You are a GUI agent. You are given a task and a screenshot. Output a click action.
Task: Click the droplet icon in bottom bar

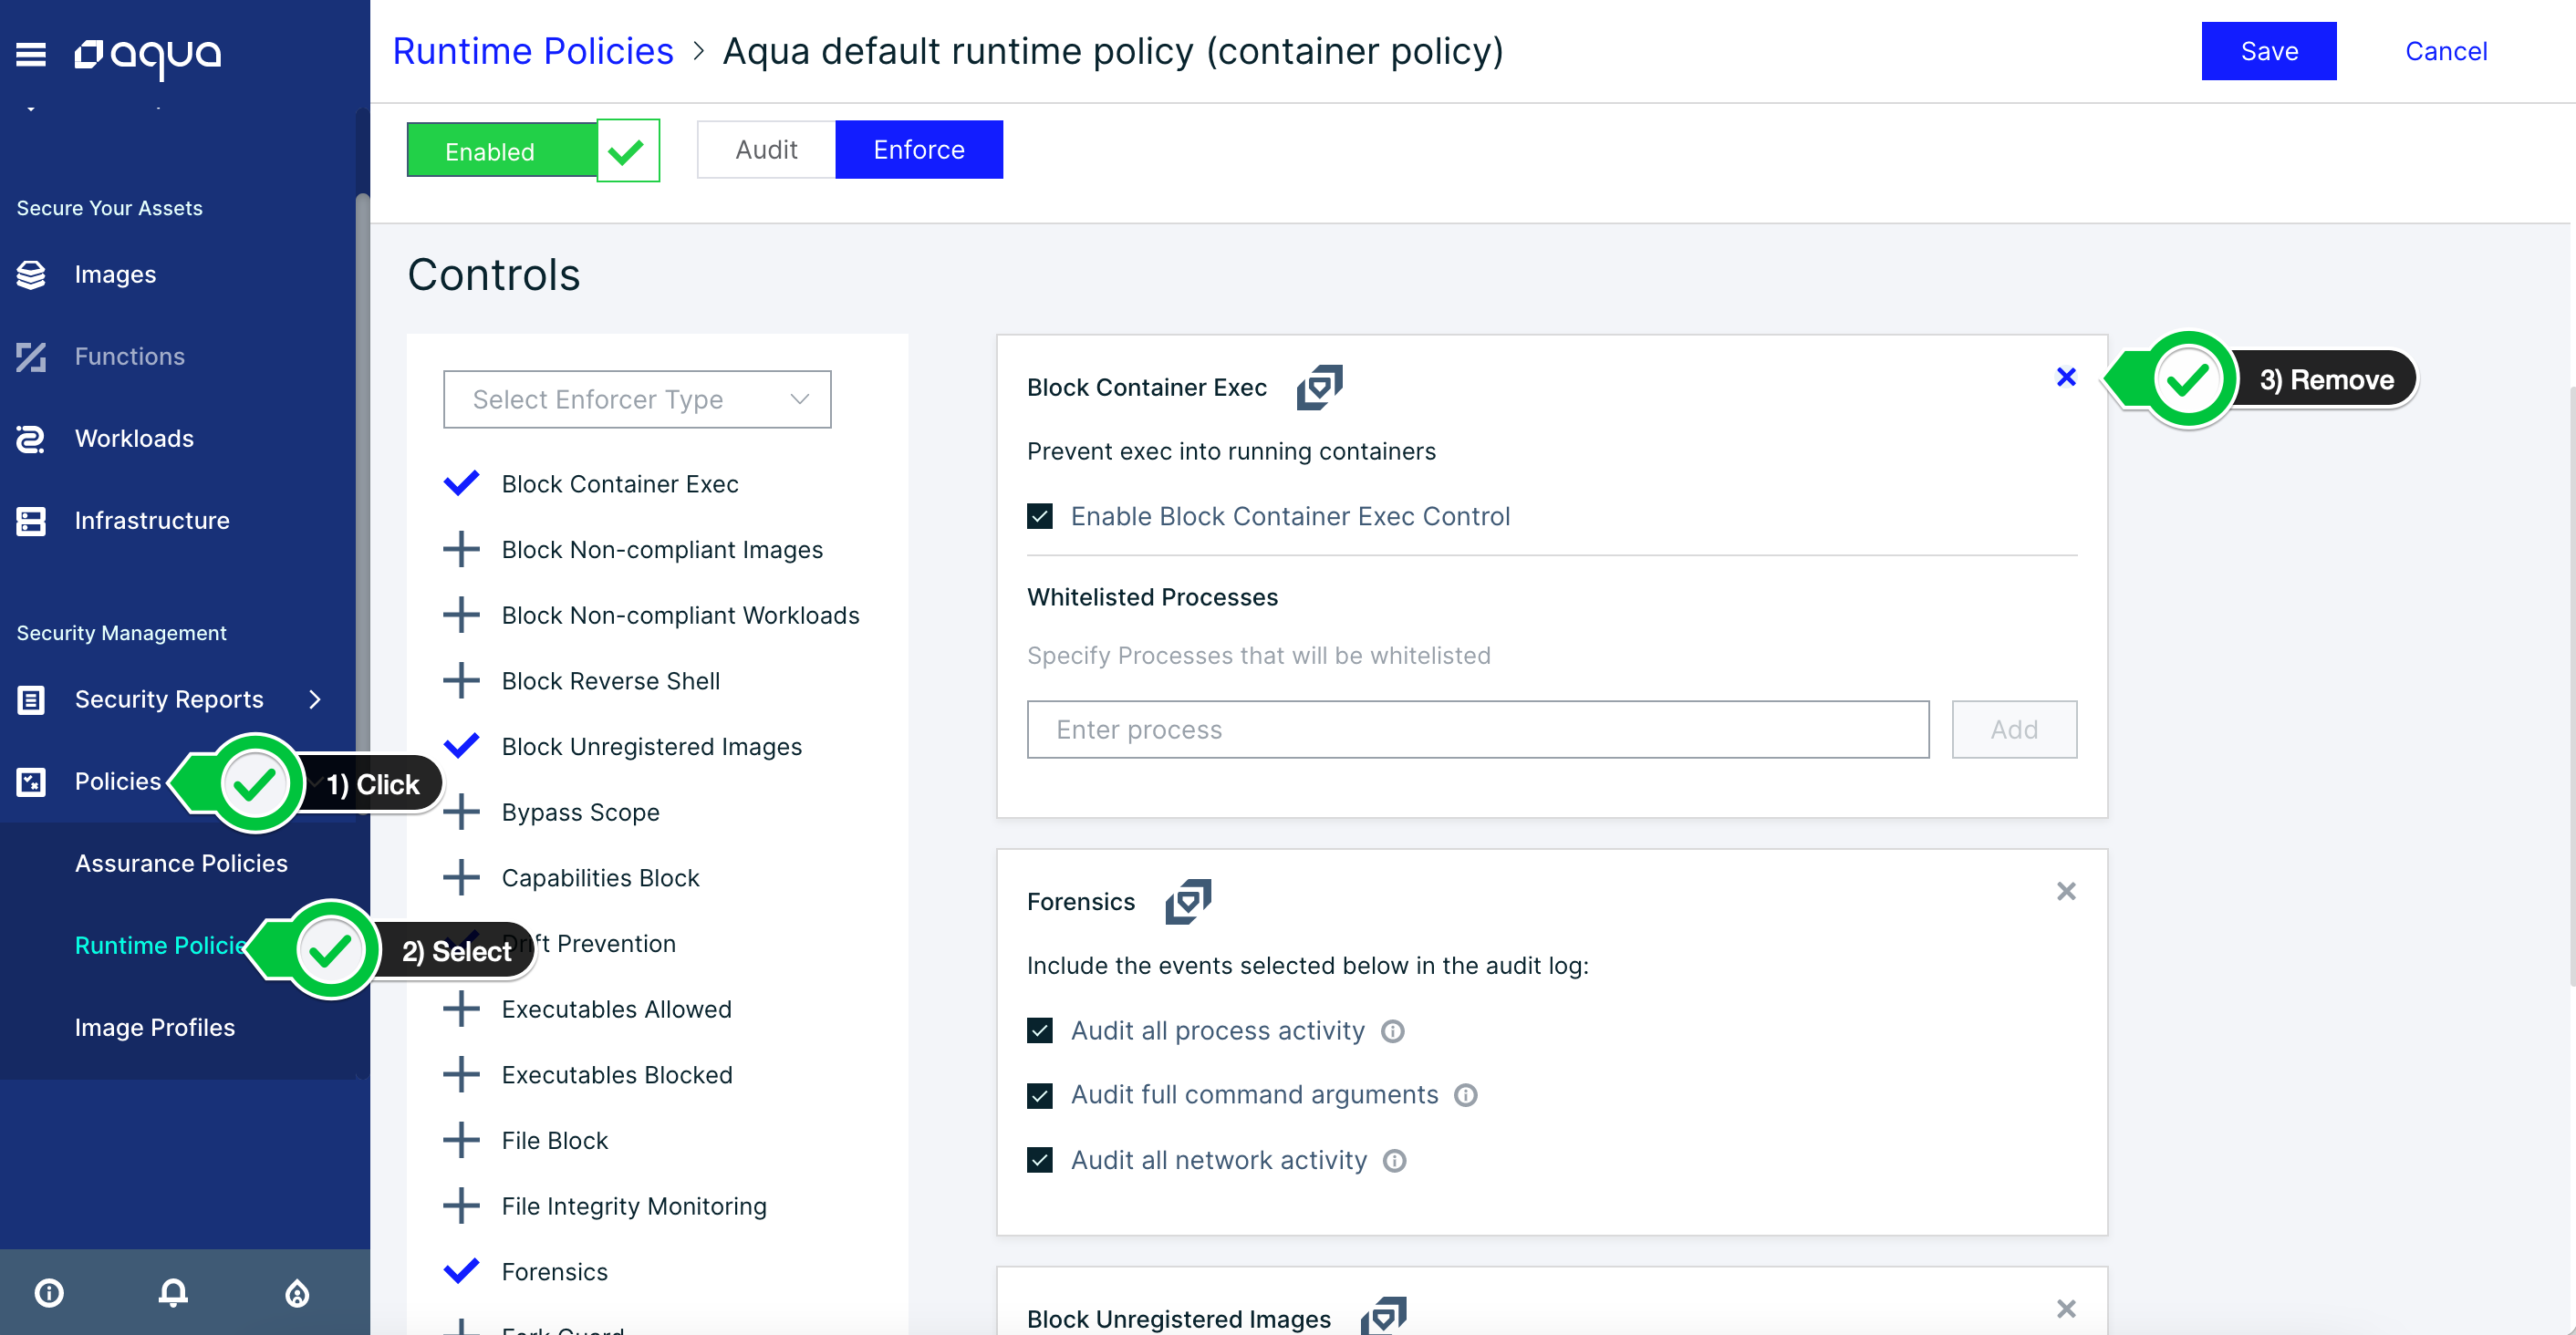tap(297, 1292)
